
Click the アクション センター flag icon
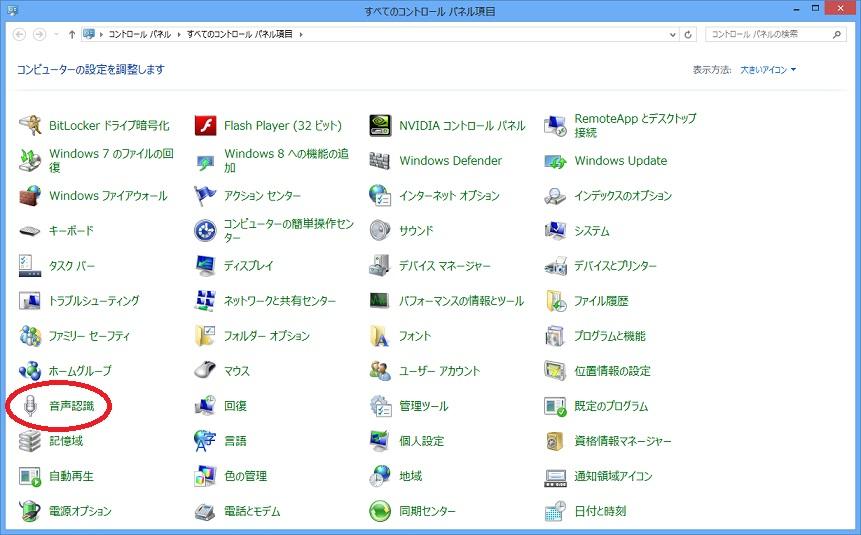[205, 196]
